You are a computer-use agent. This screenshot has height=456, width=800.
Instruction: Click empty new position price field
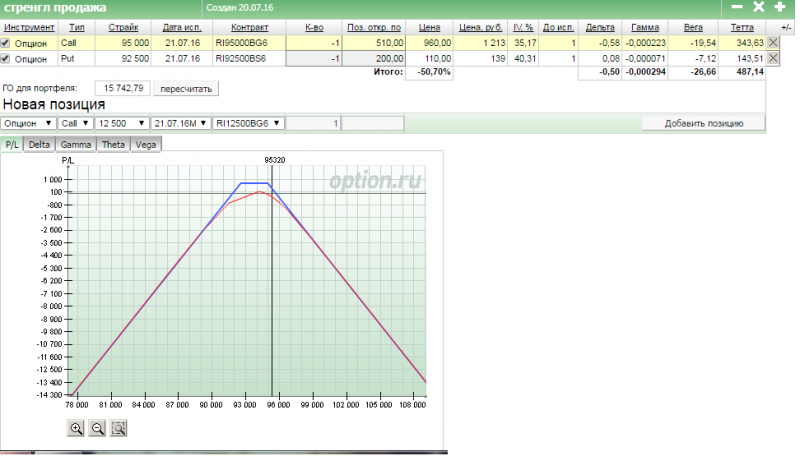click(x=372, y=123)
